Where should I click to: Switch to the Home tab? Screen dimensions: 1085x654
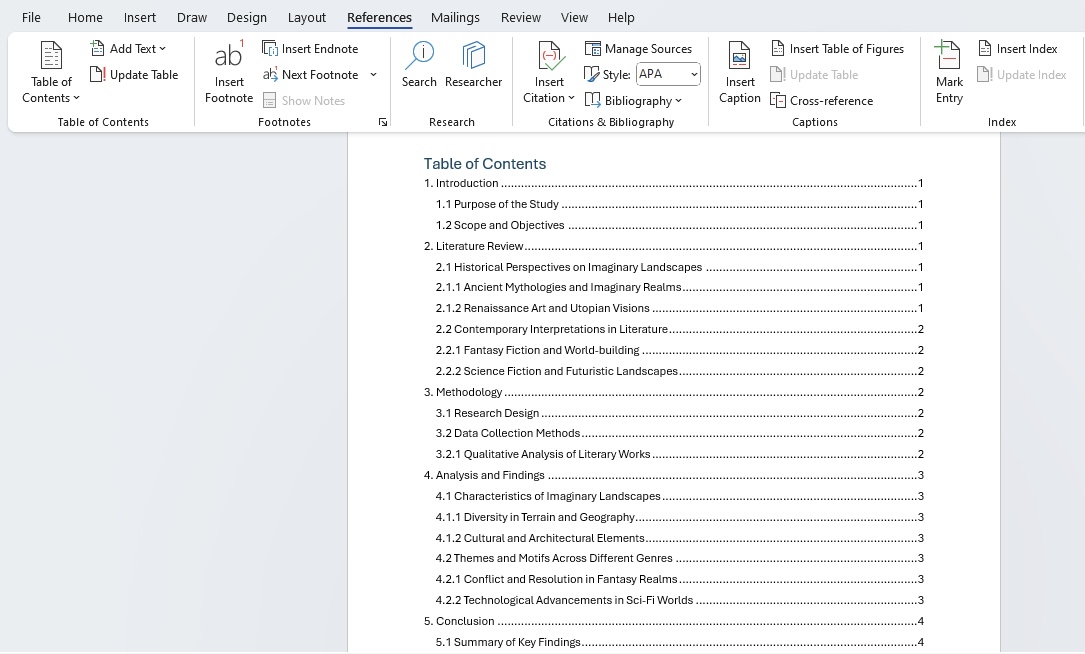[85, 17]
